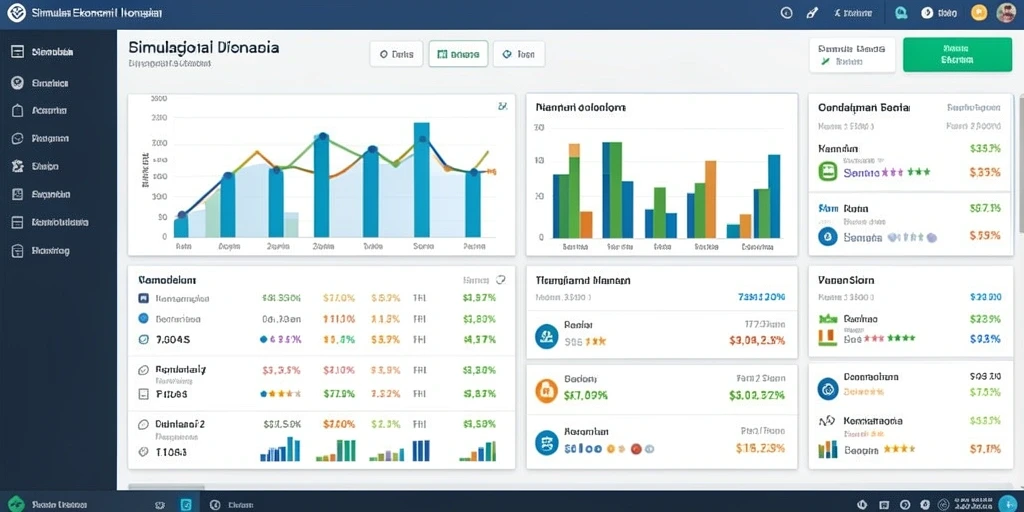
Task: Click the blue round icon at taskbar far right
Action: point(1008,503)
